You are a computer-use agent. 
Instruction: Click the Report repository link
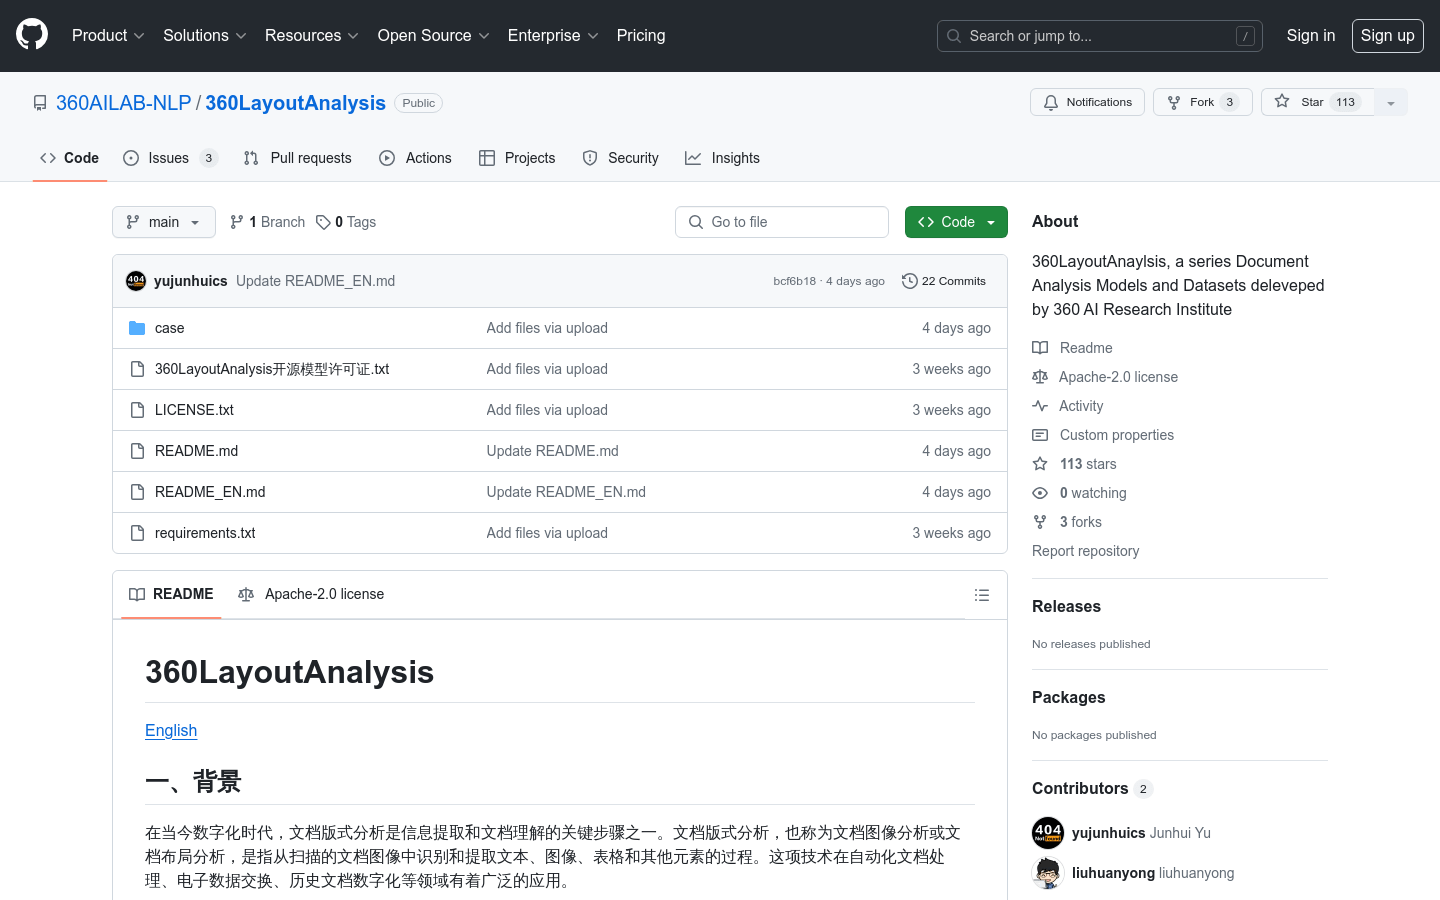tap(1085, 551)
